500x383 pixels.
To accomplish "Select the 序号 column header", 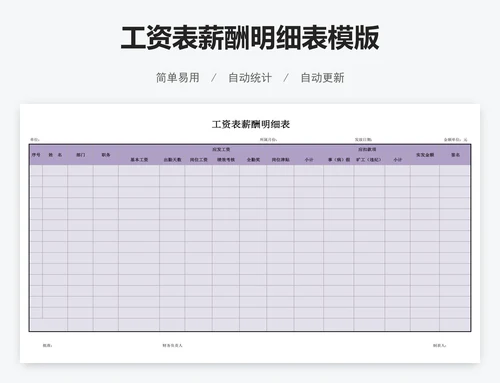I will pos(36,155).
